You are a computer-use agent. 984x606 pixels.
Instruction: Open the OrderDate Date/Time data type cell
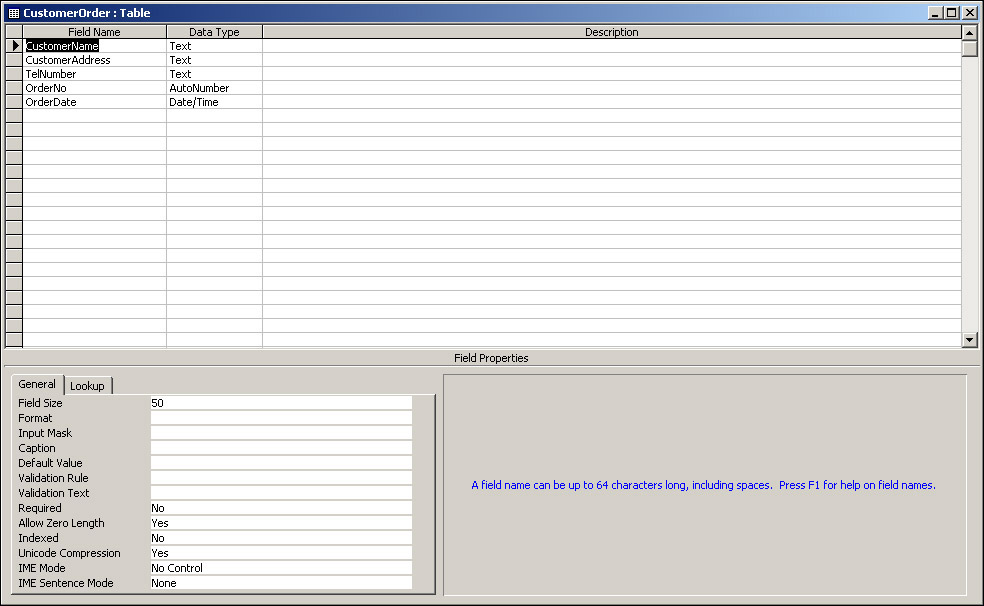pos(214,102)
